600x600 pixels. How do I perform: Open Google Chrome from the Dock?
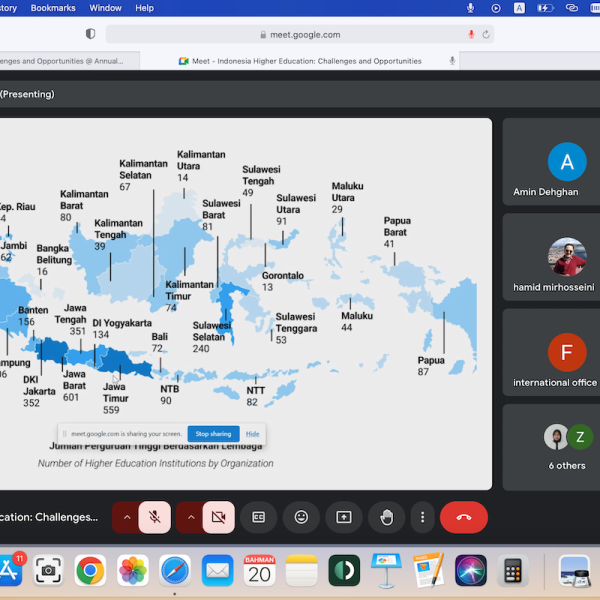point(90,570)
